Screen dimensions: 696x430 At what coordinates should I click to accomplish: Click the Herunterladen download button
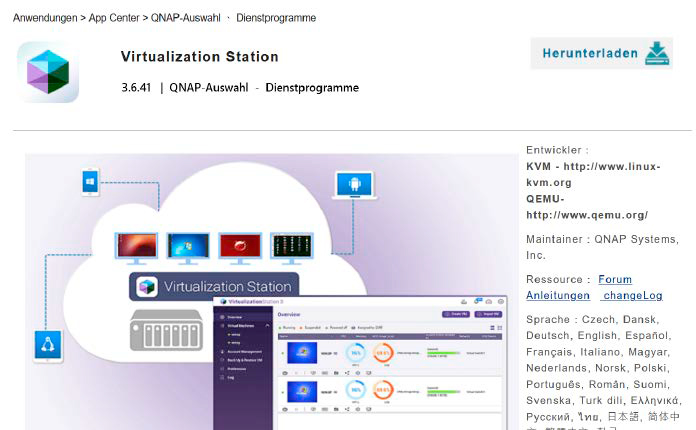[601, 54]
